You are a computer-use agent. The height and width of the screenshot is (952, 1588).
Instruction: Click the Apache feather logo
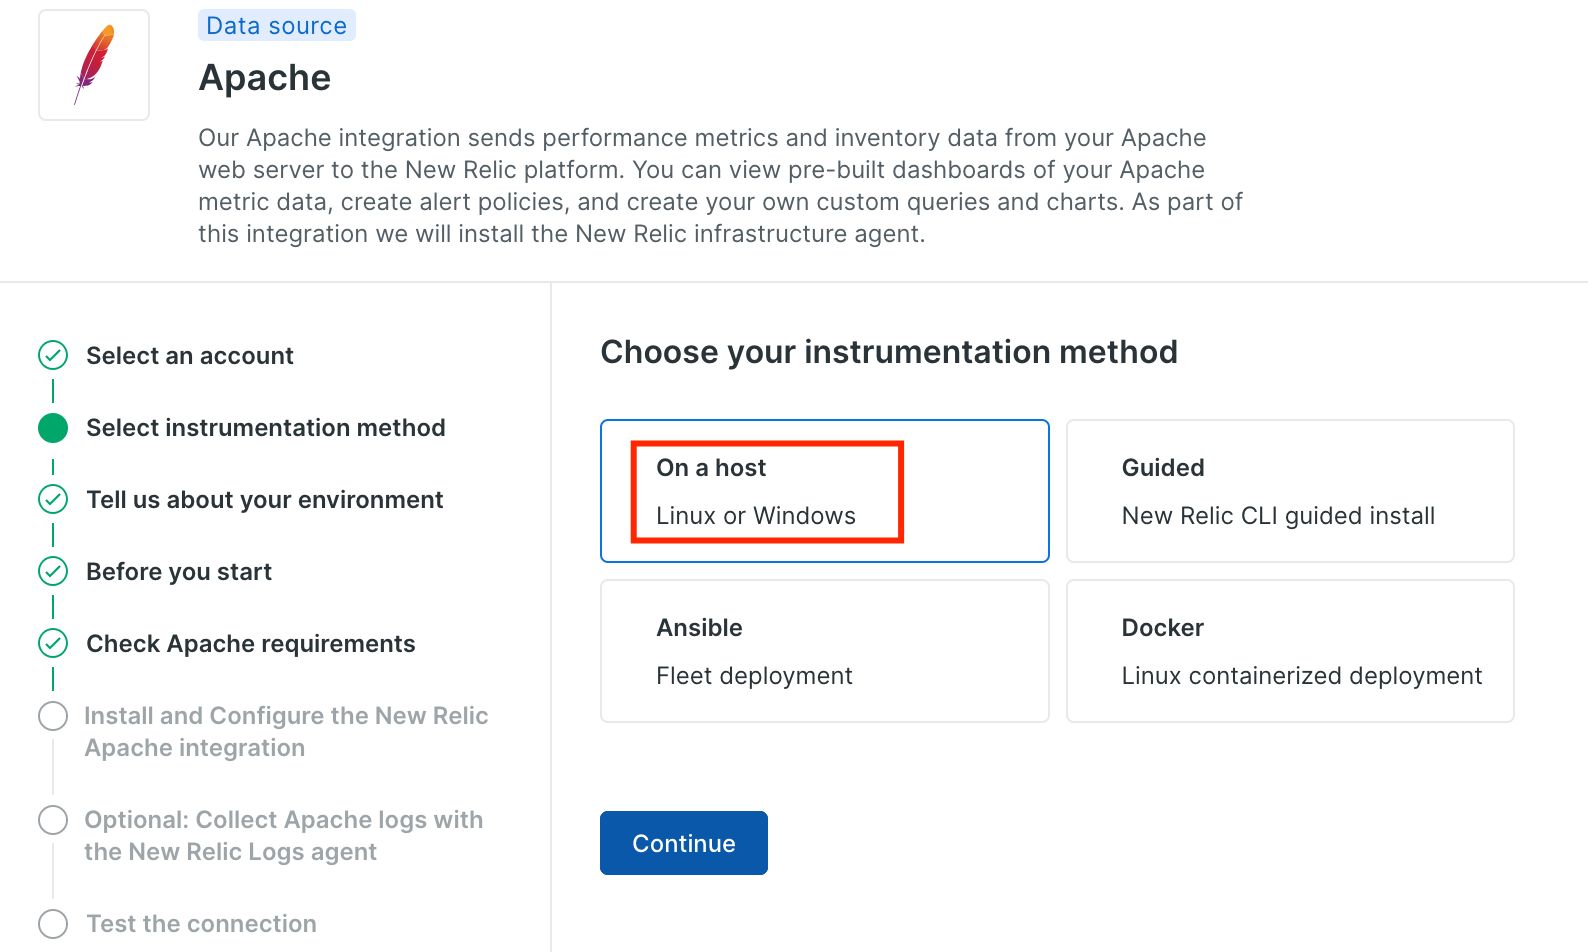pos(94,65)
